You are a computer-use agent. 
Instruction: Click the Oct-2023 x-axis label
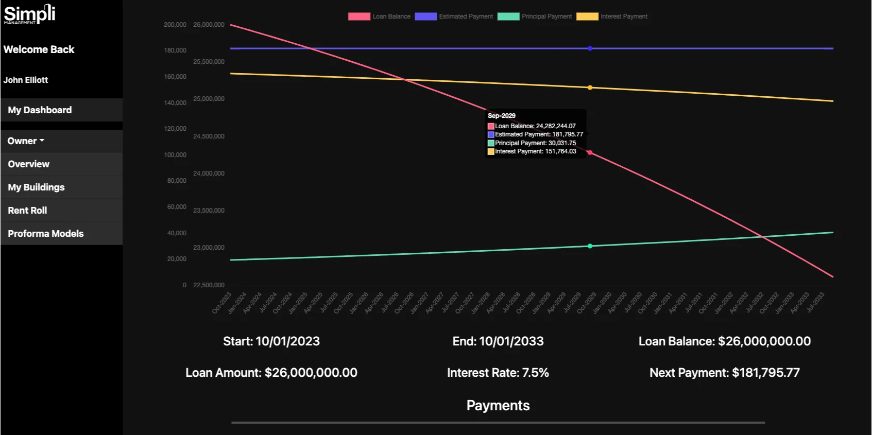pyautogui.click(x=222, y=301)
